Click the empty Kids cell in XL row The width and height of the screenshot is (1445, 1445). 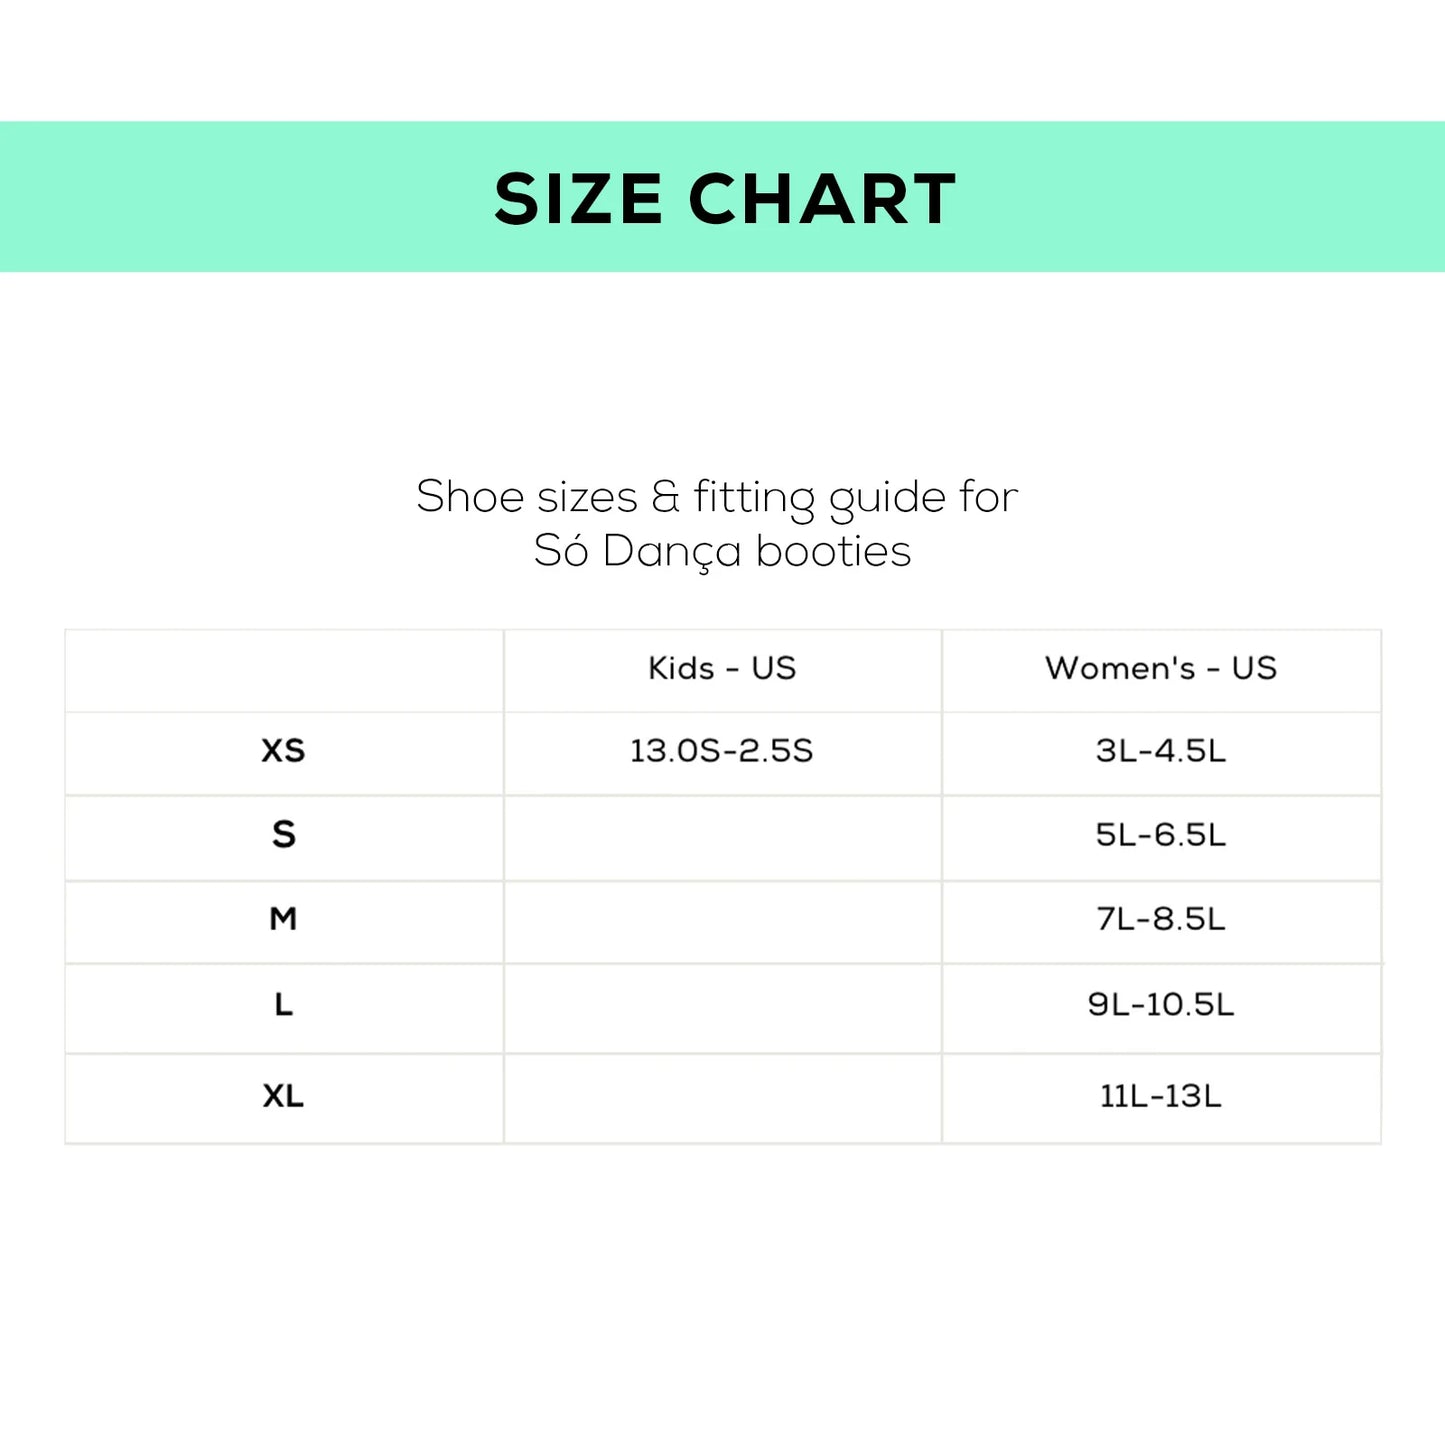click(x=722, y=1098)
